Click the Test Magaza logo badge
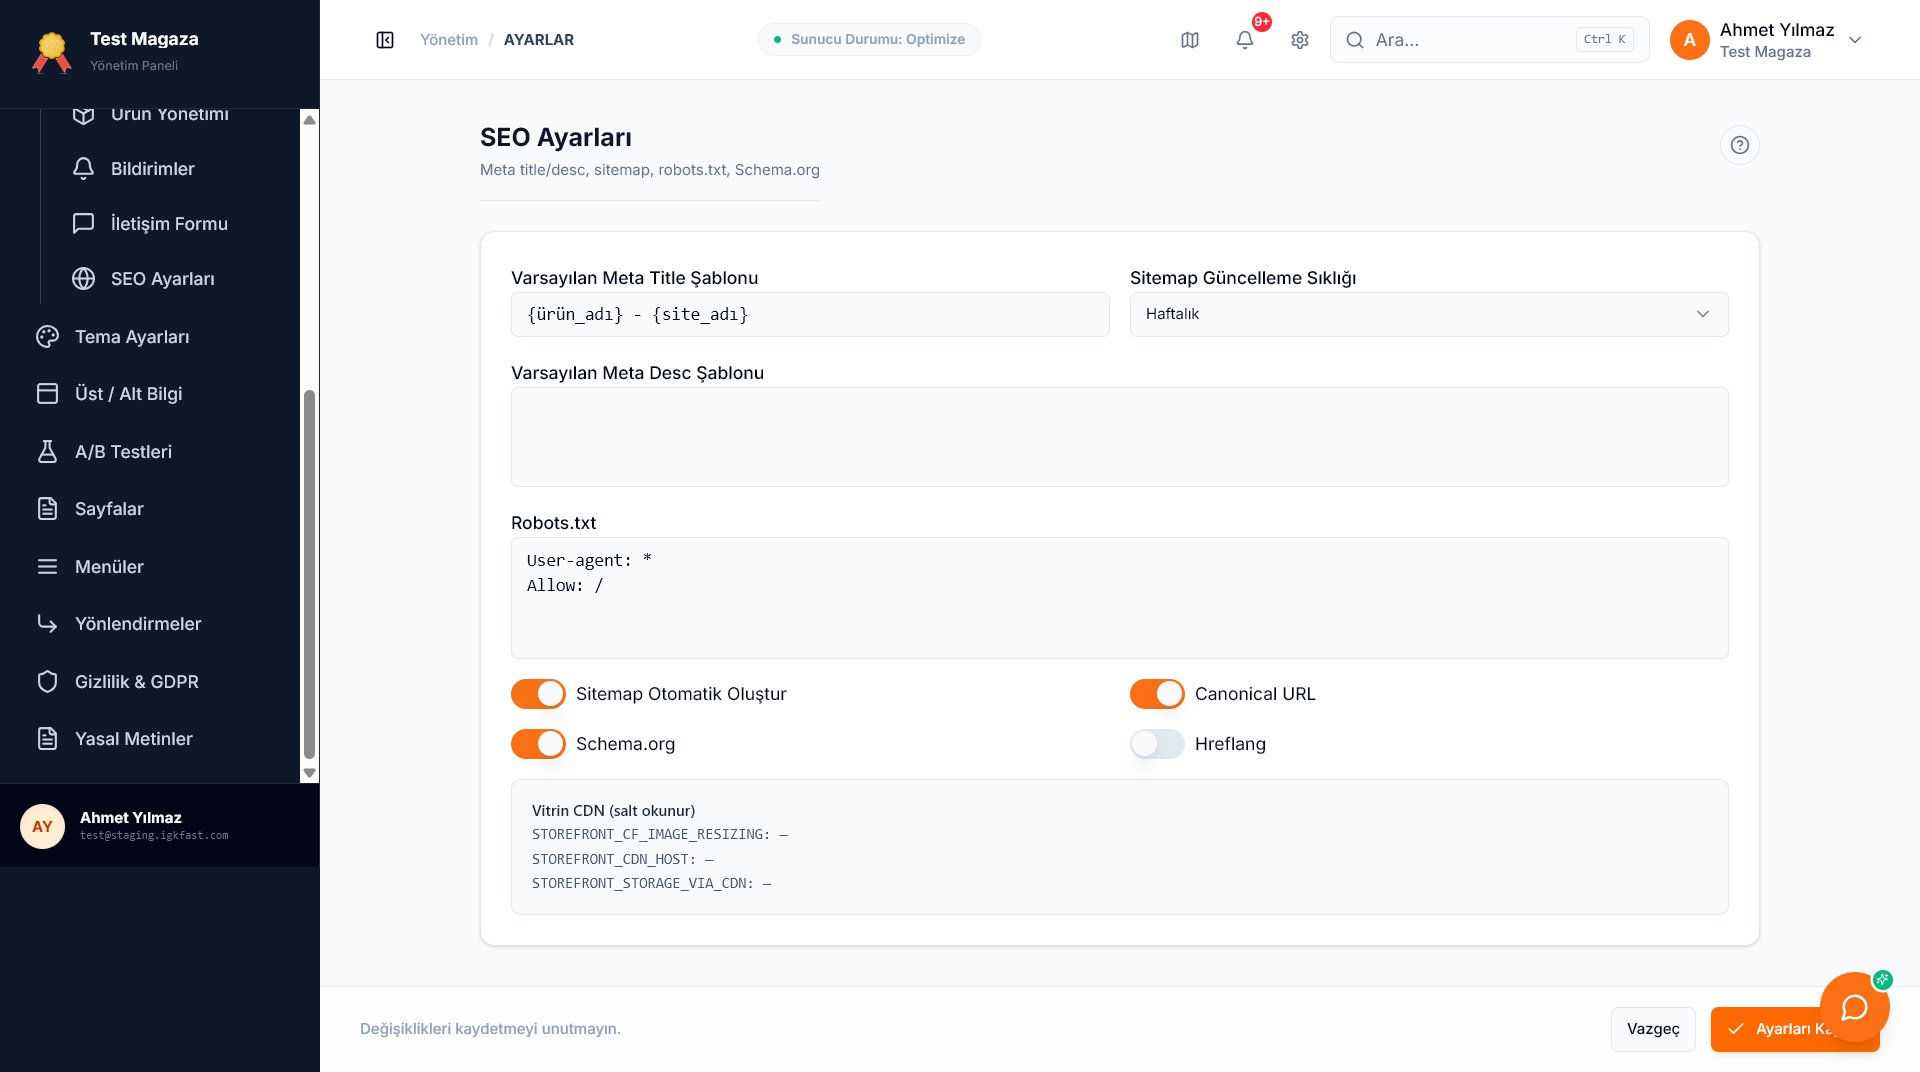 coord(52,52)
